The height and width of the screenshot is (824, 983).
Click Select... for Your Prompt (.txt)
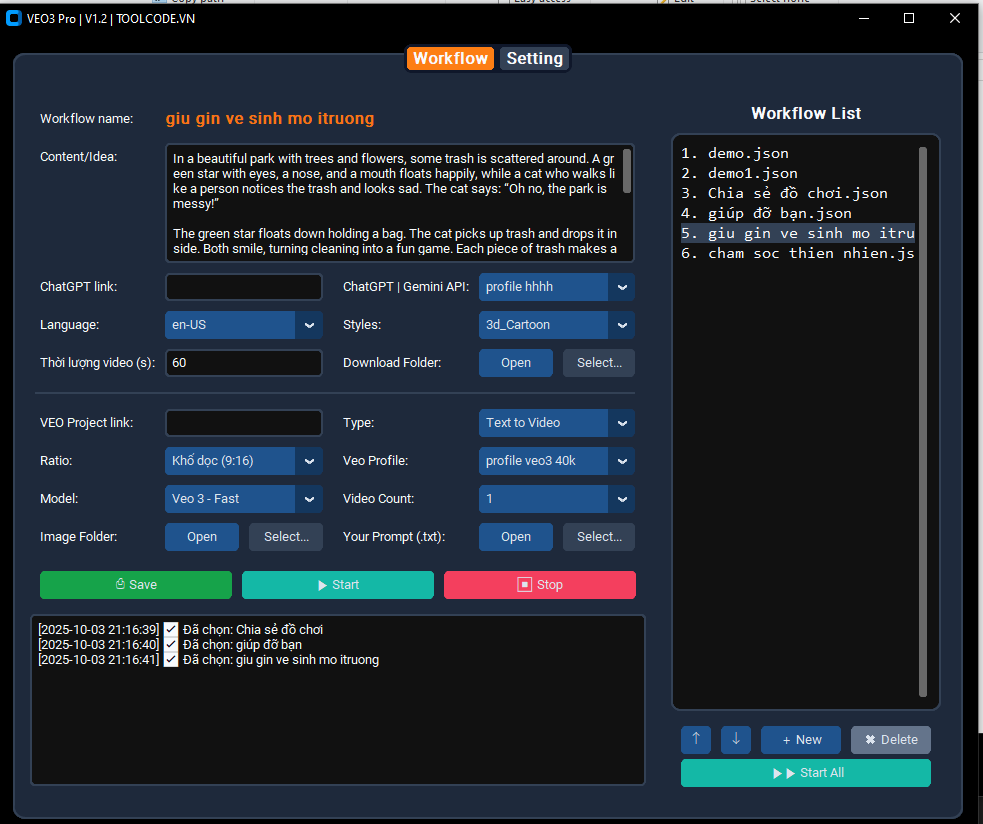[599, 537]
